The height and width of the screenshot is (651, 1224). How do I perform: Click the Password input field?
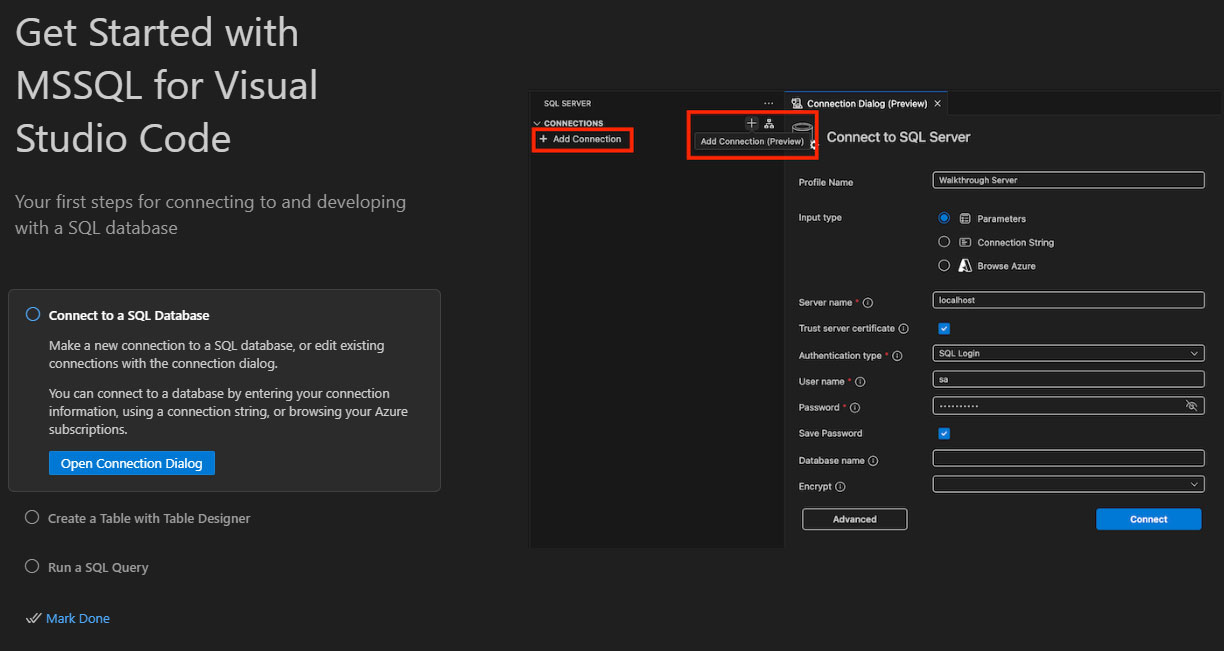(x=1068, y=405)
